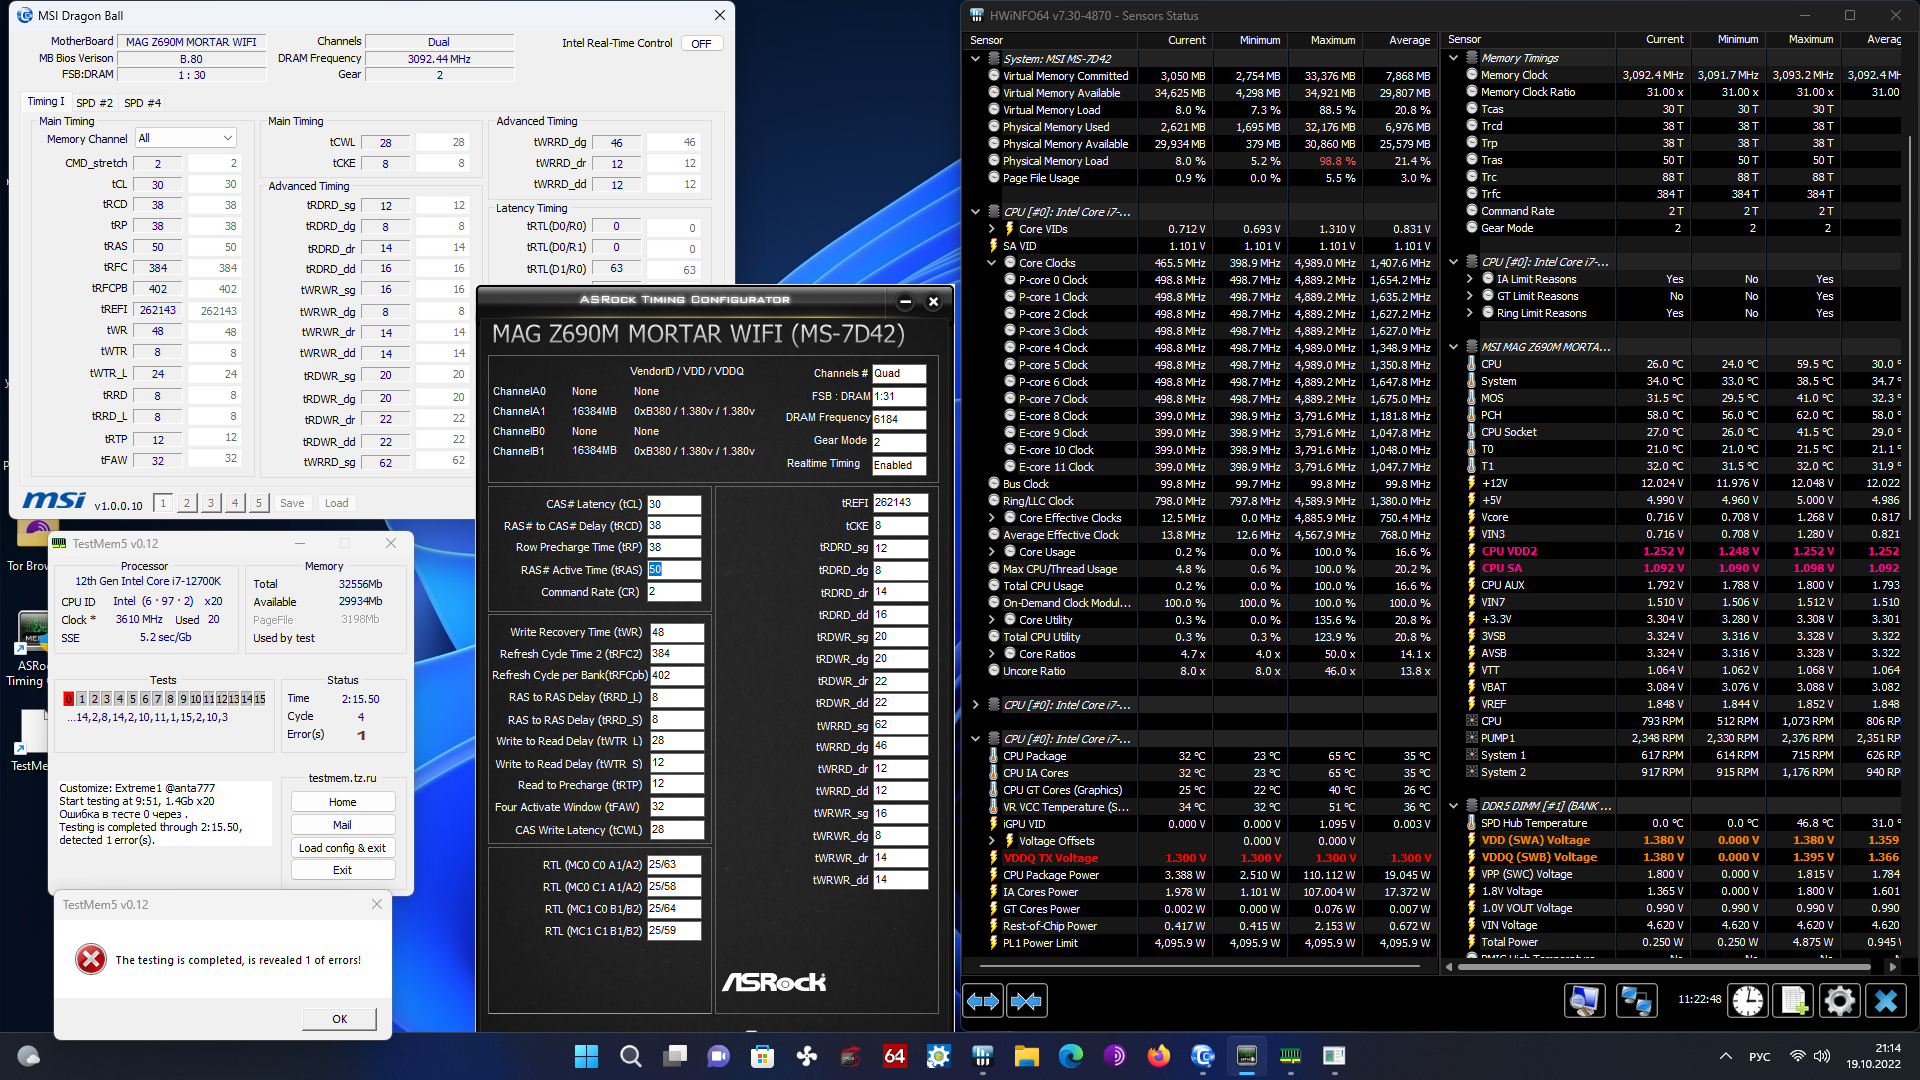Click the clock reset timer icon
The height and width of the screenshot is (1080, 1920).
pos(1747,1001)
